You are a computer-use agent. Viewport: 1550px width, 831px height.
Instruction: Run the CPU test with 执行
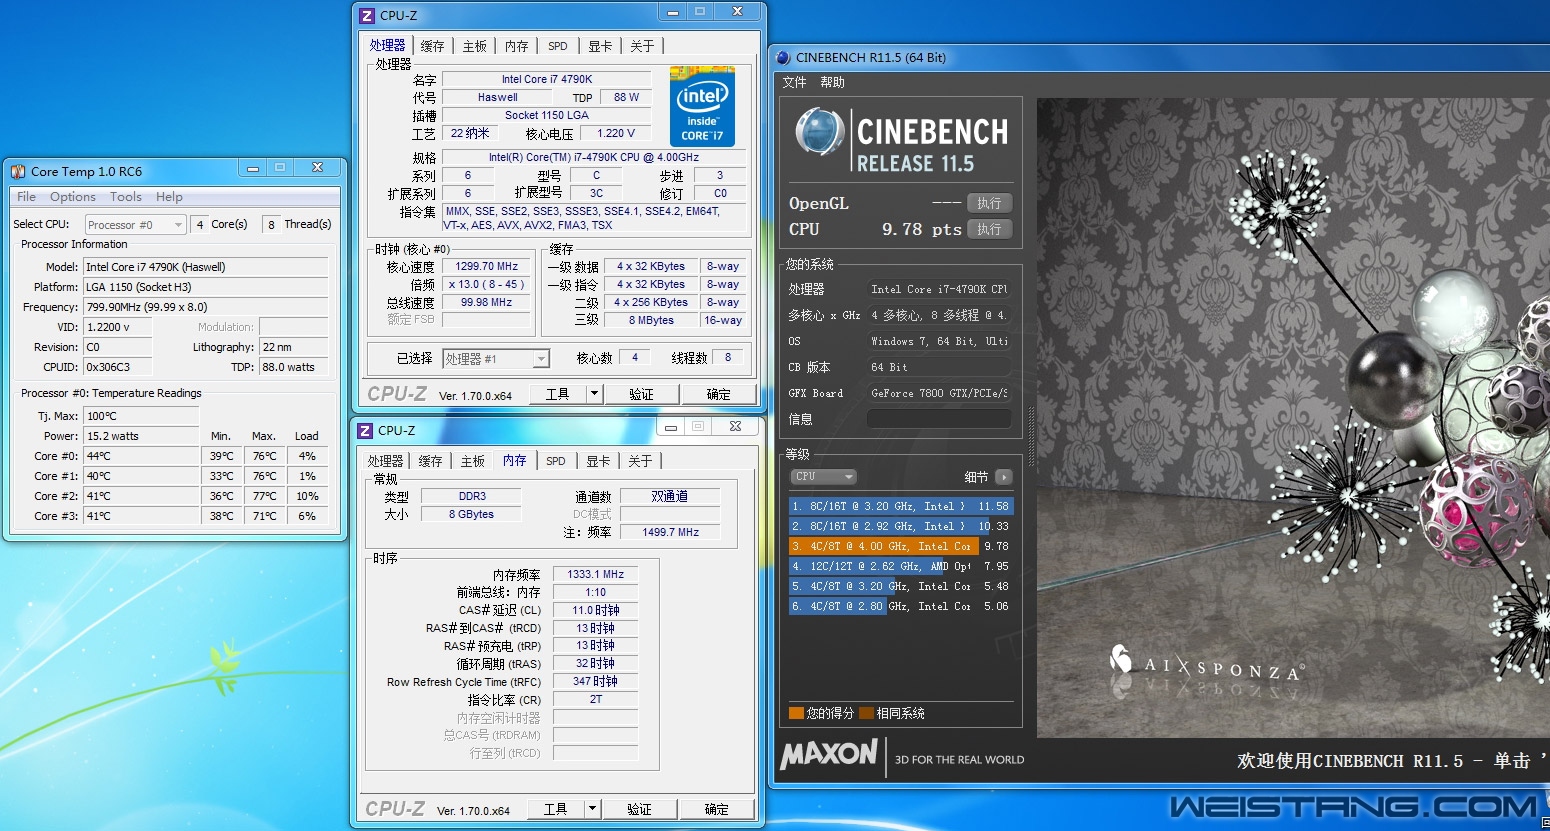(990, 229)
